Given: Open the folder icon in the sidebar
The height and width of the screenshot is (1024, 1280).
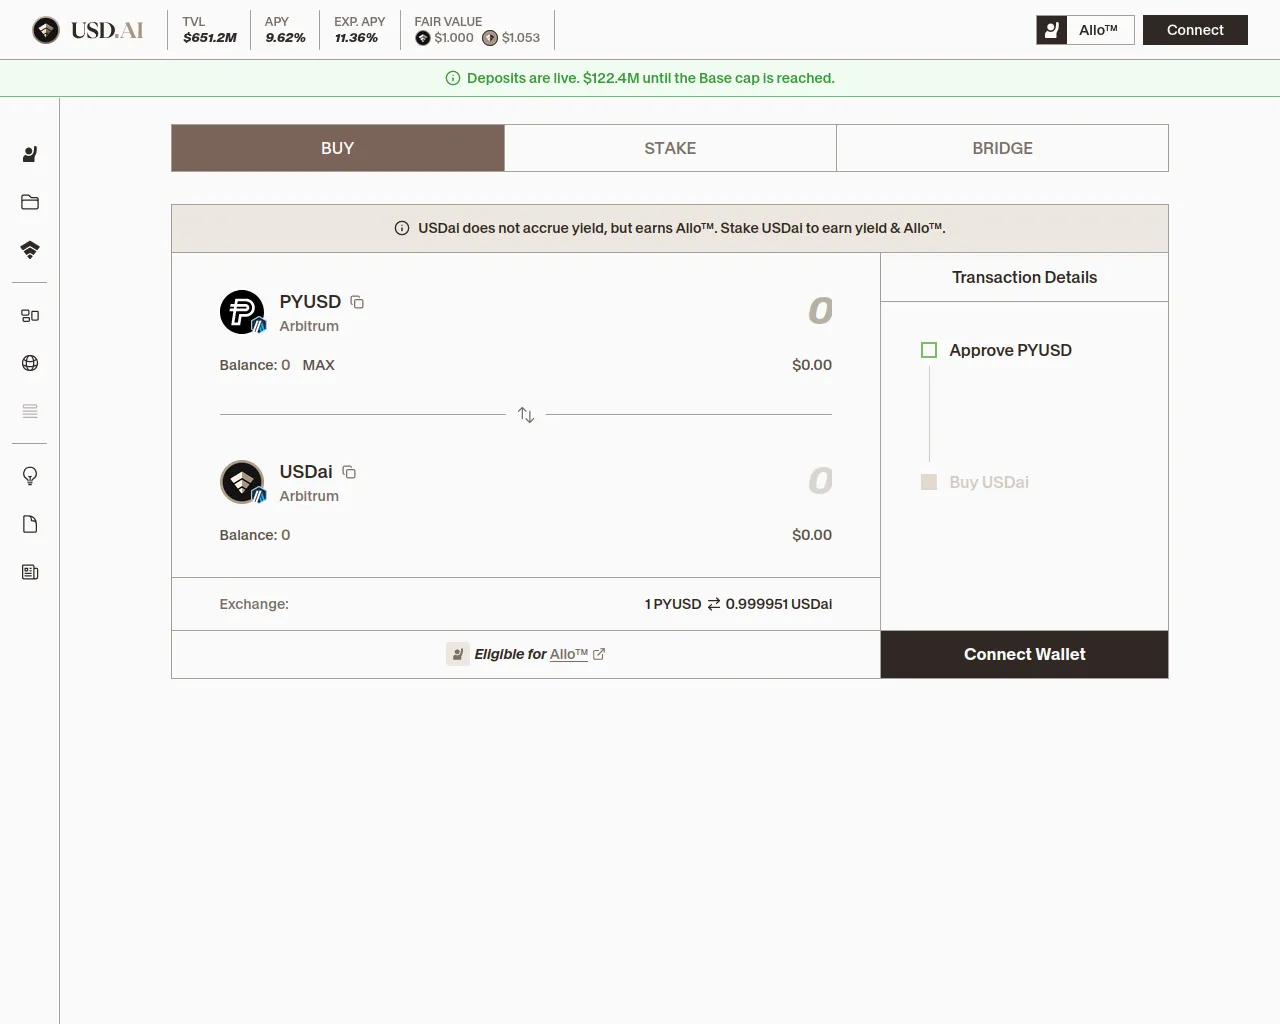Looking at the screenshot, I should click(30, 202).
